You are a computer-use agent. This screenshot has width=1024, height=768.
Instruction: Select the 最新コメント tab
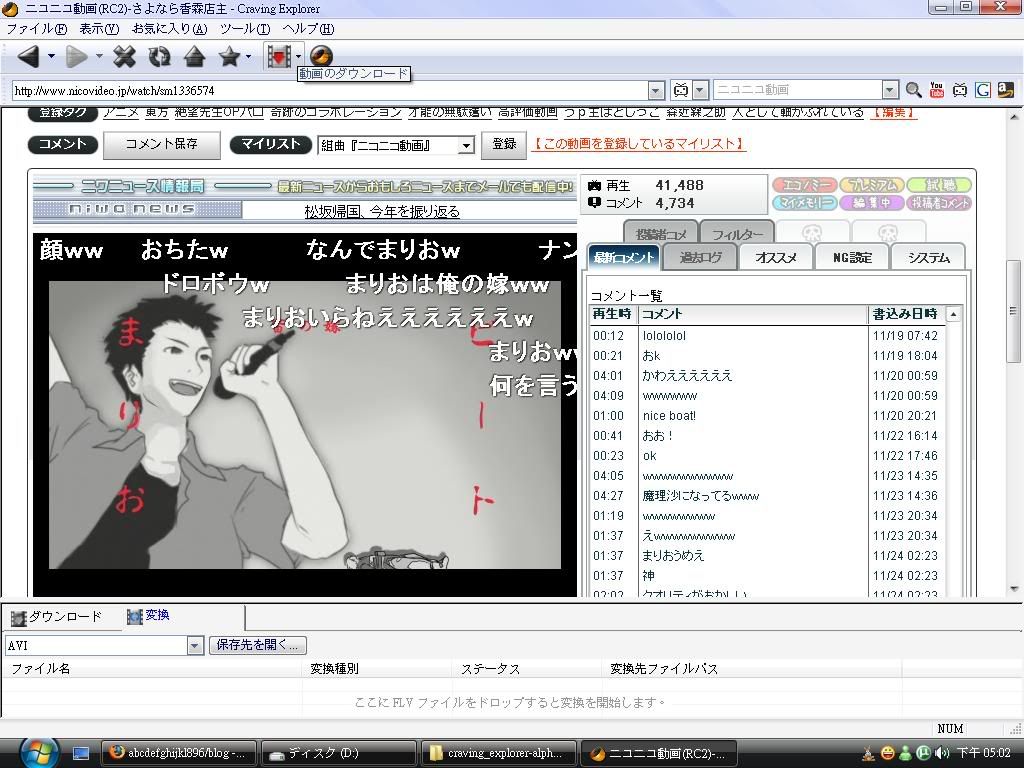[x=624, y=257]
